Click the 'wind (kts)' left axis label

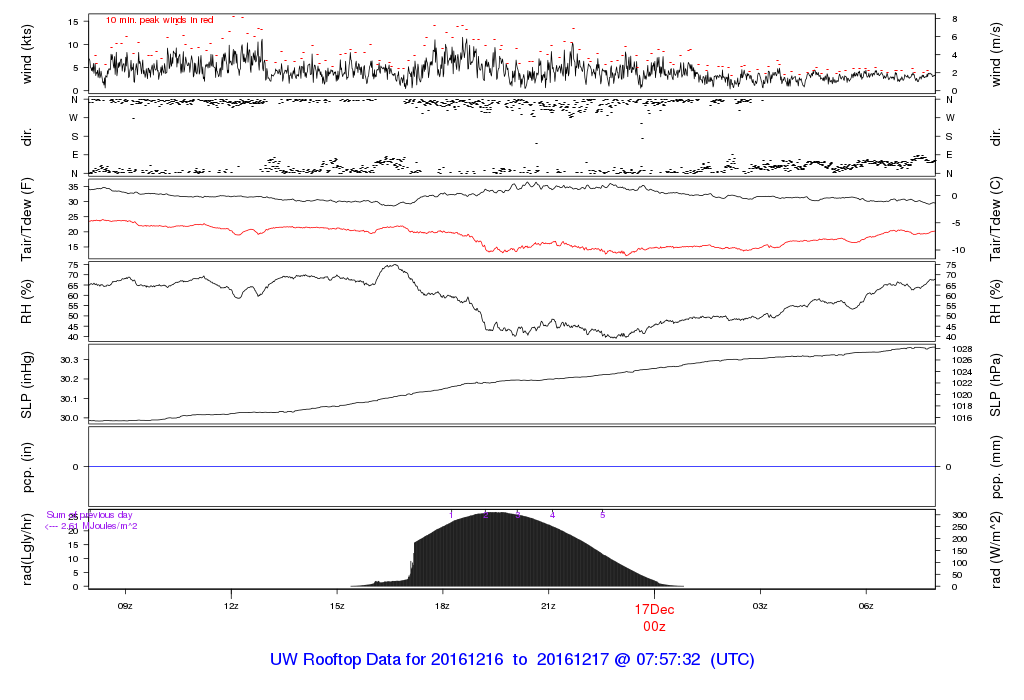point(27,52)
